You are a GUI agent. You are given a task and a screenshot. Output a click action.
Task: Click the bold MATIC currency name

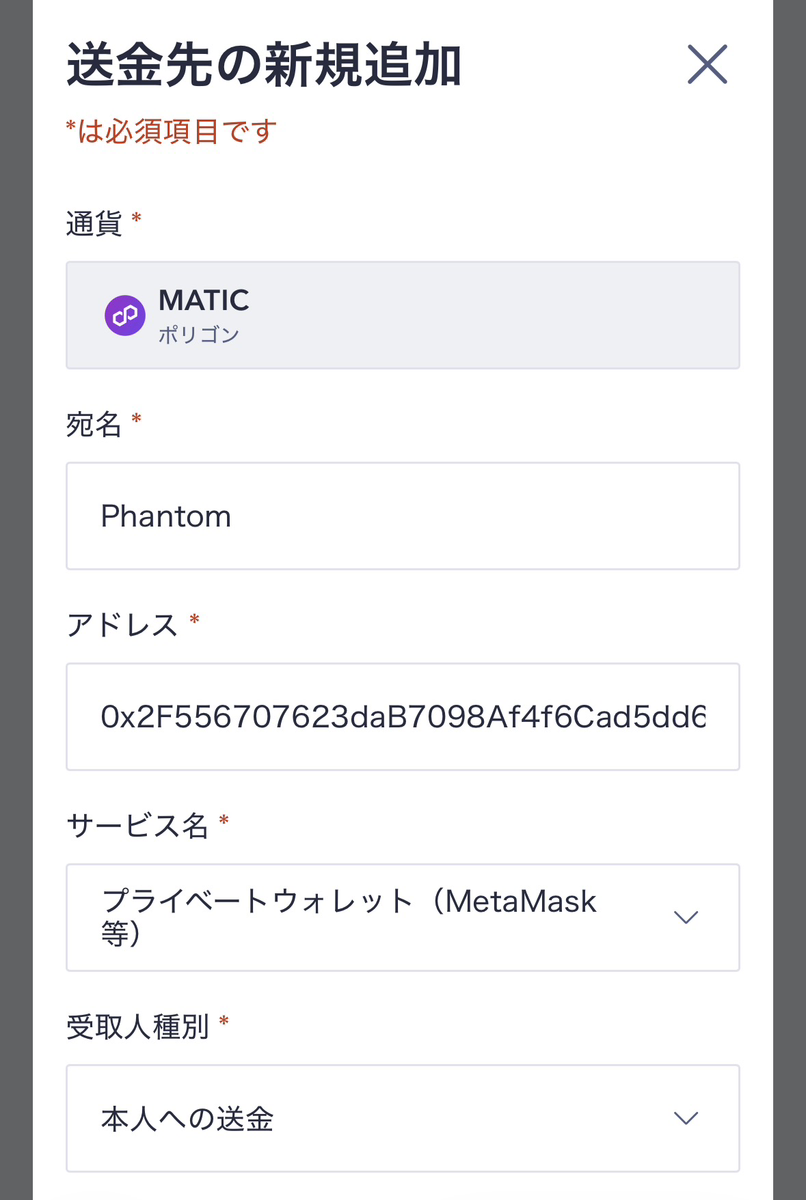point(204,300)
